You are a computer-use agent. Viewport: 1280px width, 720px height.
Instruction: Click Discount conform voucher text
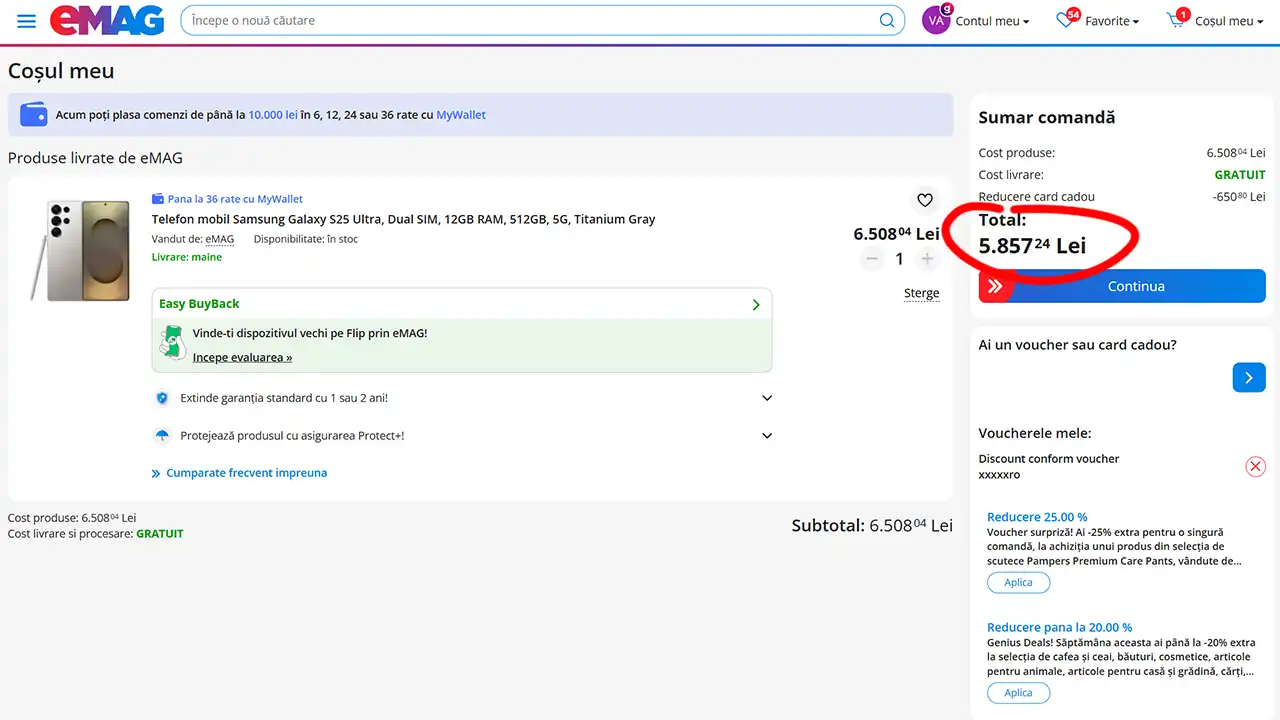[x=1048, y=459]
